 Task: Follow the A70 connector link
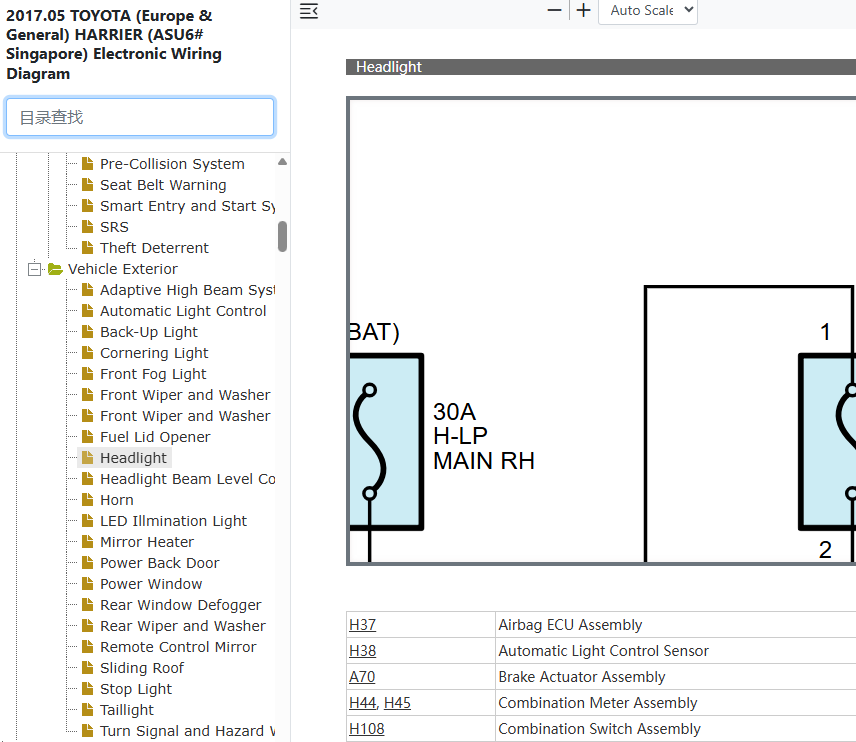click(x=362, y=677)
